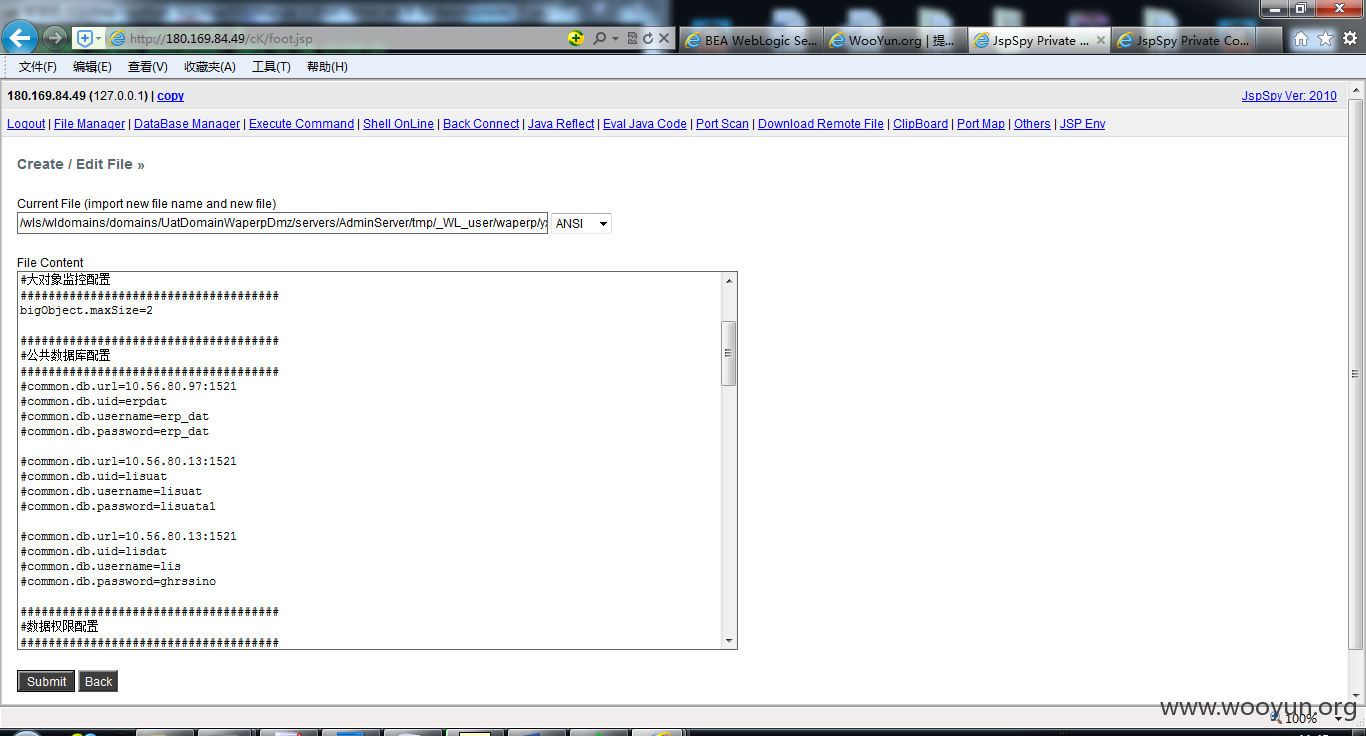Screen dimensions: 1366x736
Task: Click the browser Forward arrow button
Action: pyautogui.click(x=55, y=38)
